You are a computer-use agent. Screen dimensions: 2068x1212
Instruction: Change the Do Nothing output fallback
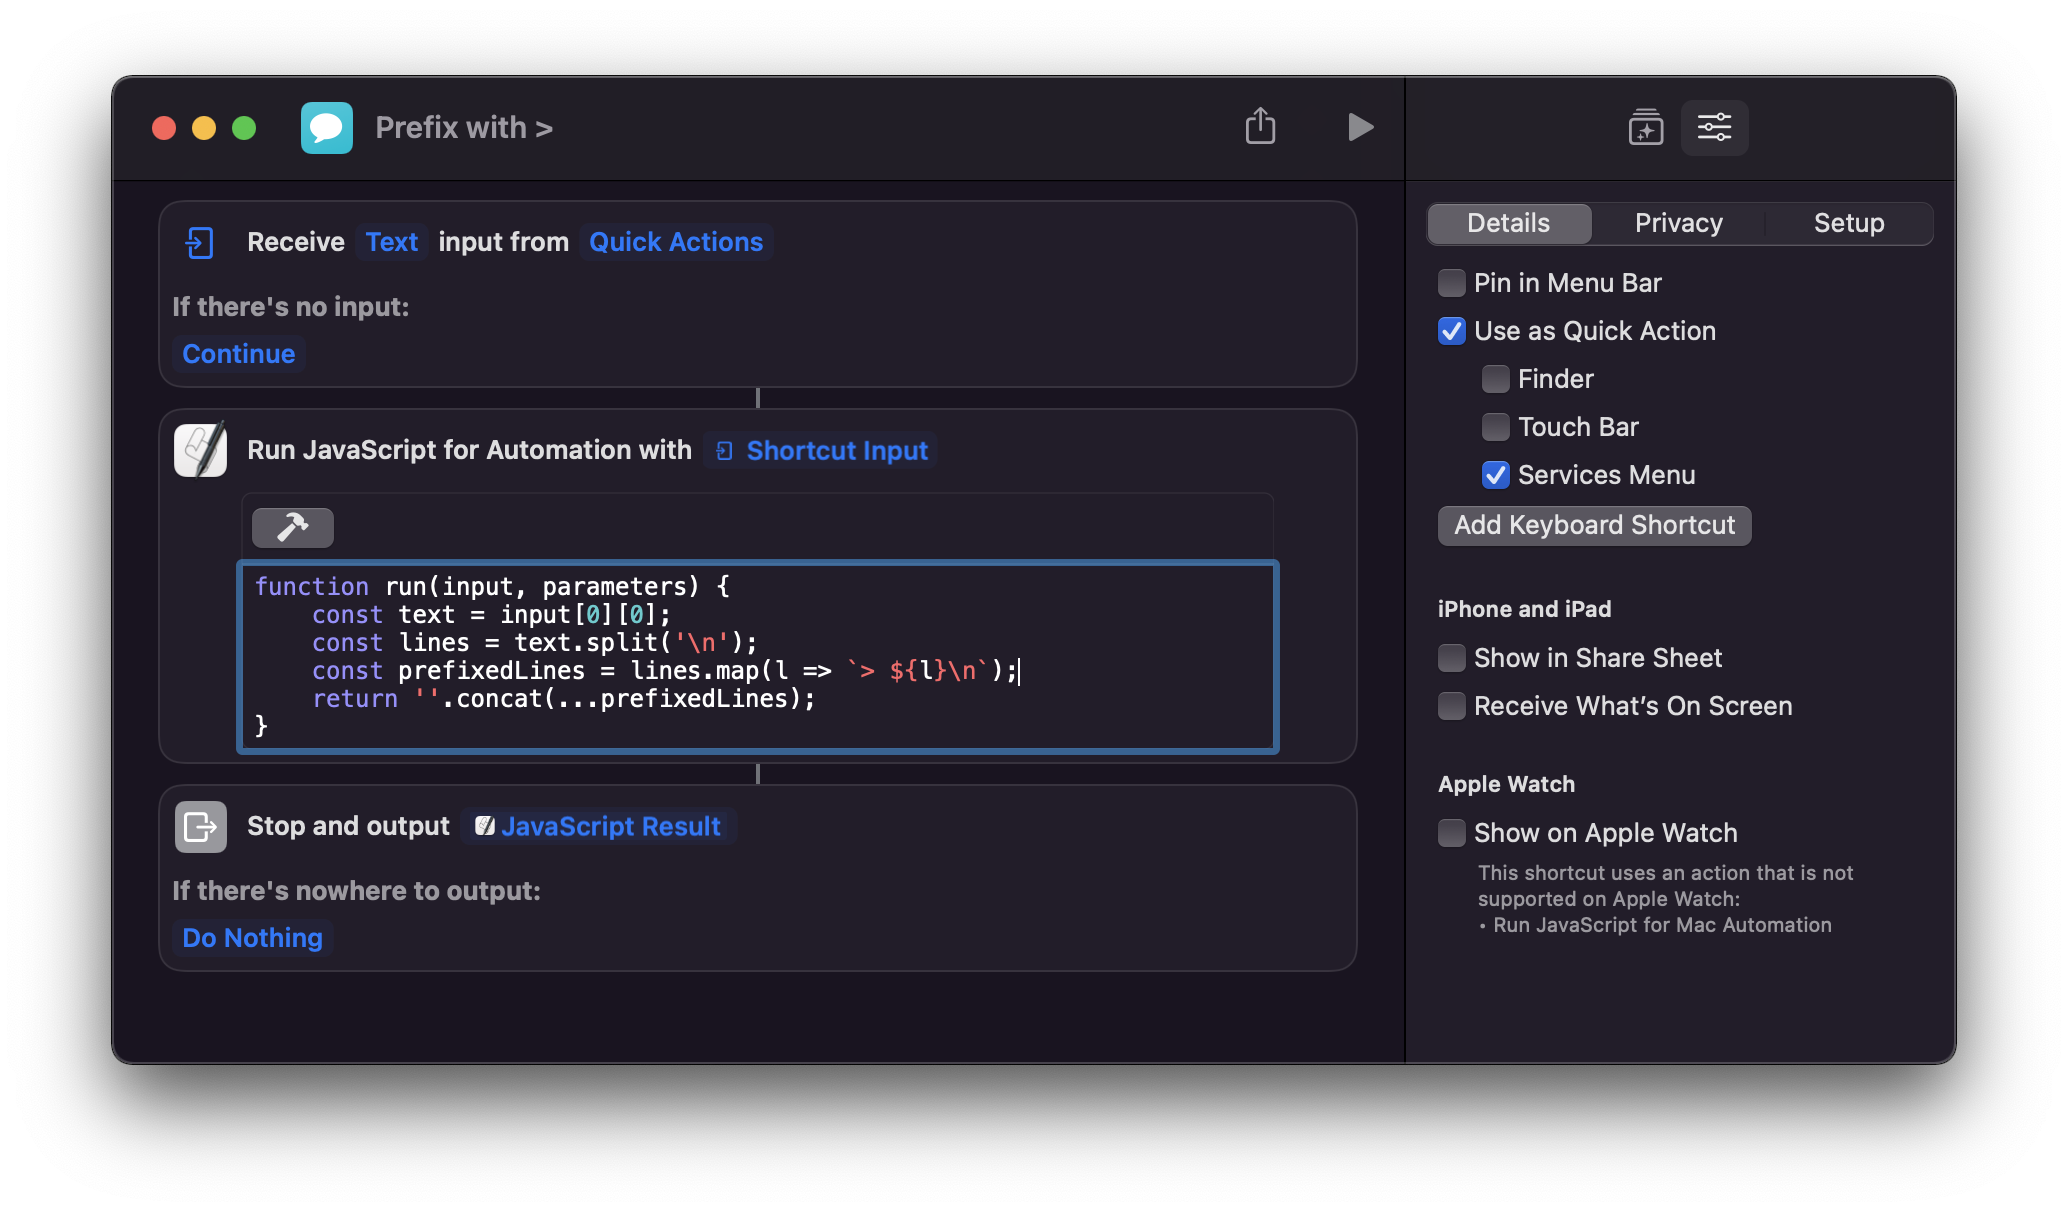click(x=253, y=938)
